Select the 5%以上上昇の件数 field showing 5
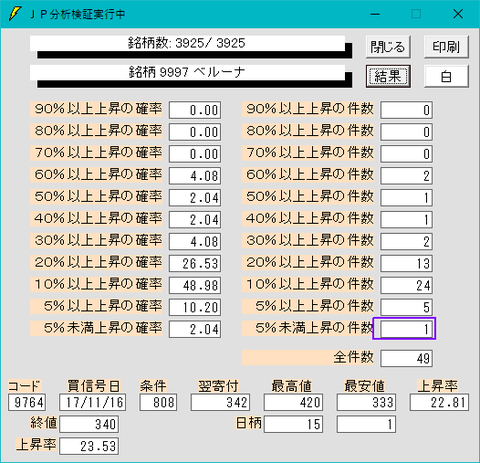480x463 pixels. point(407,307)
